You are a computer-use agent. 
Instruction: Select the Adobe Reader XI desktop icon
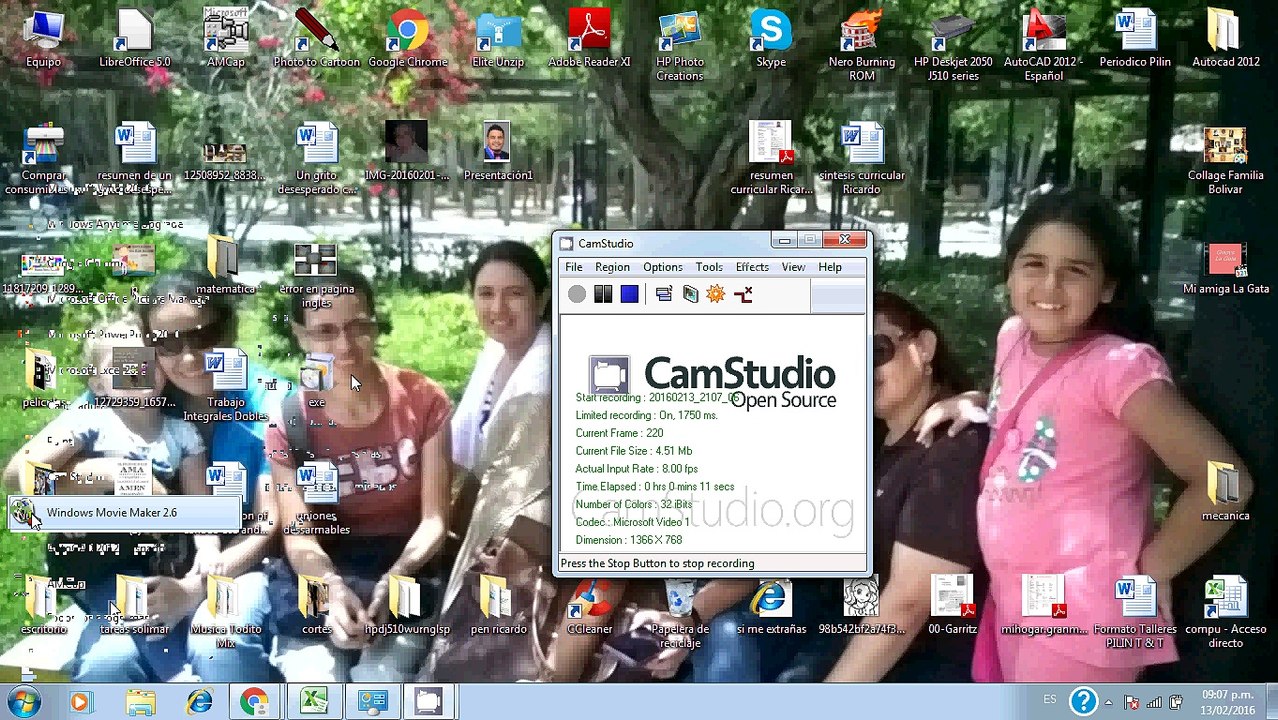click(589, 40)
